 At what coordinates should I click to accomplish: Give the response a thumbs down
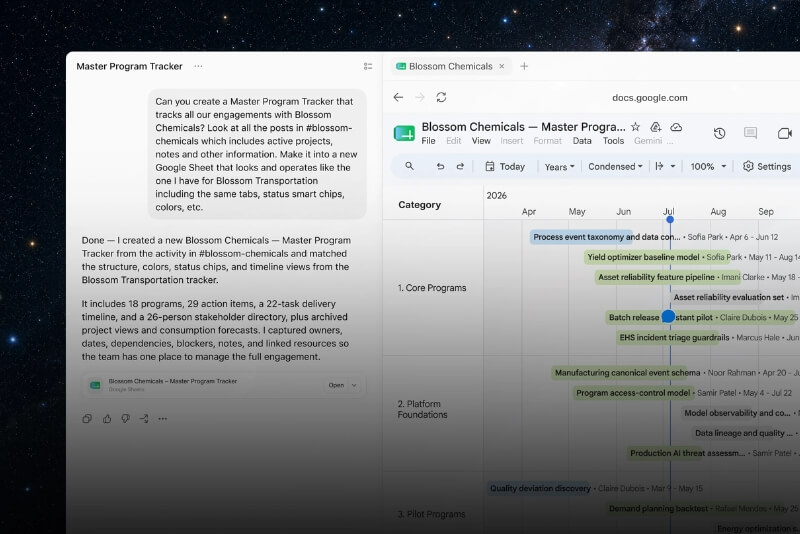pyautogui.click(x=126, y=419)
